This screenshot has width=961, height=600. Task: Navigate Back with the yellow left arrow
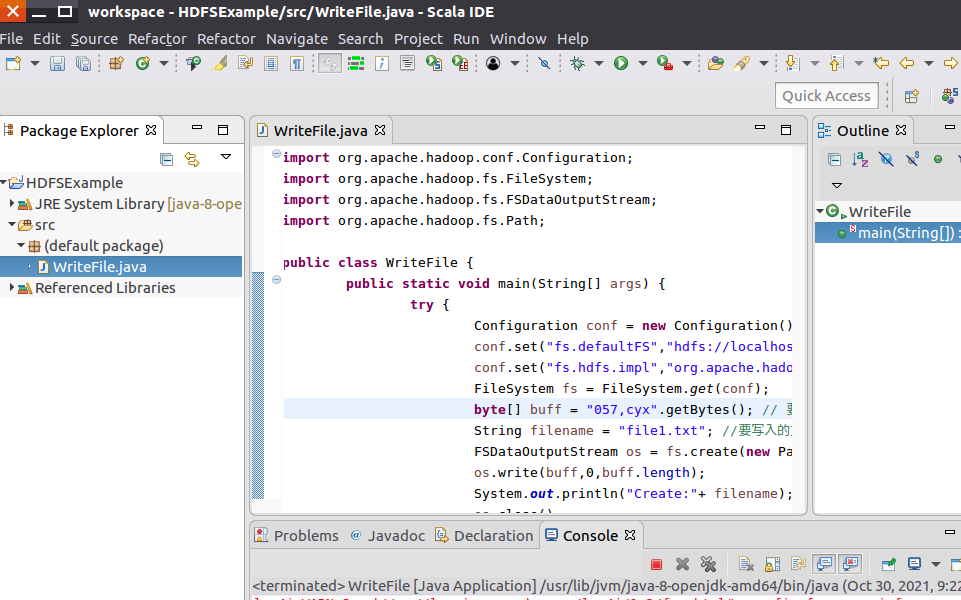coord(907,63)
